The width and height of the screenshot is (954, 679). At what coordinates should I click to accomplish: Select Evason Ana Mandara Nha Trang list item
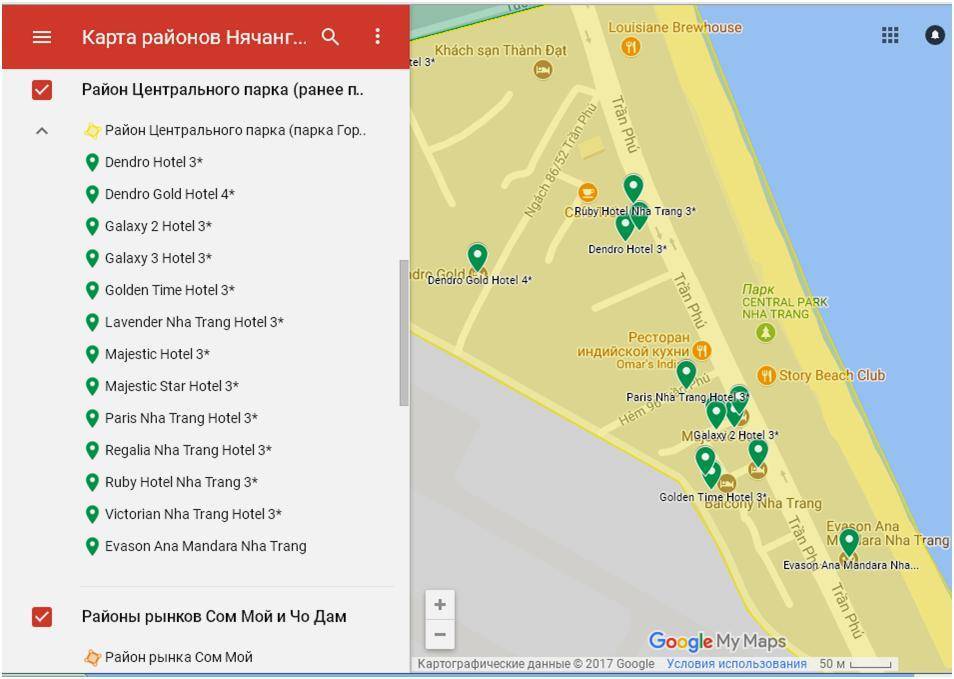(x=206, y=546)
